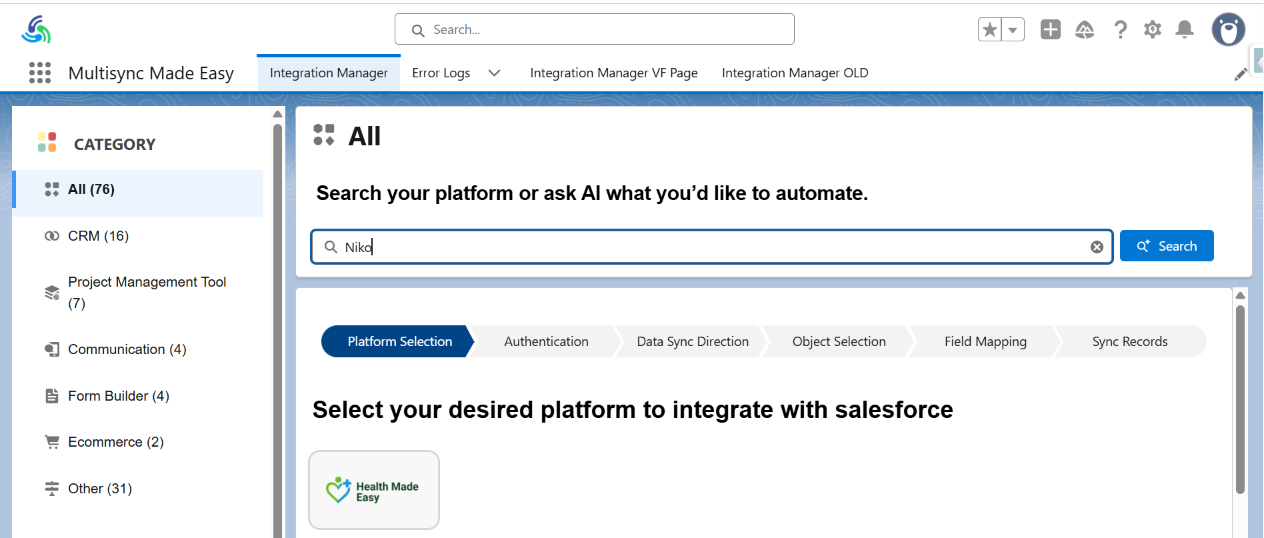Go to the Platform Selection step
1264x538 pixels.
tap(400, 341)
